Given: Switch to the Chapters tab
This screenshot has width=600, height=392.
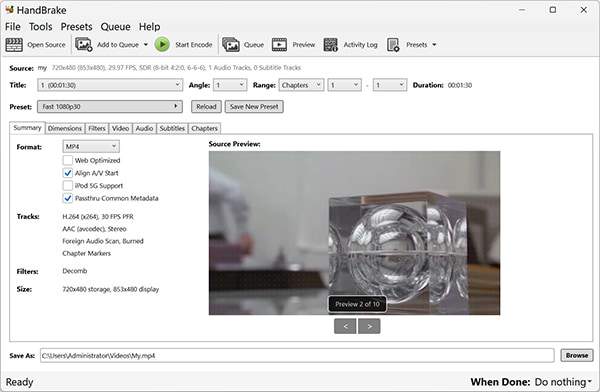Looking at the screenshot, I should [204, 128].
